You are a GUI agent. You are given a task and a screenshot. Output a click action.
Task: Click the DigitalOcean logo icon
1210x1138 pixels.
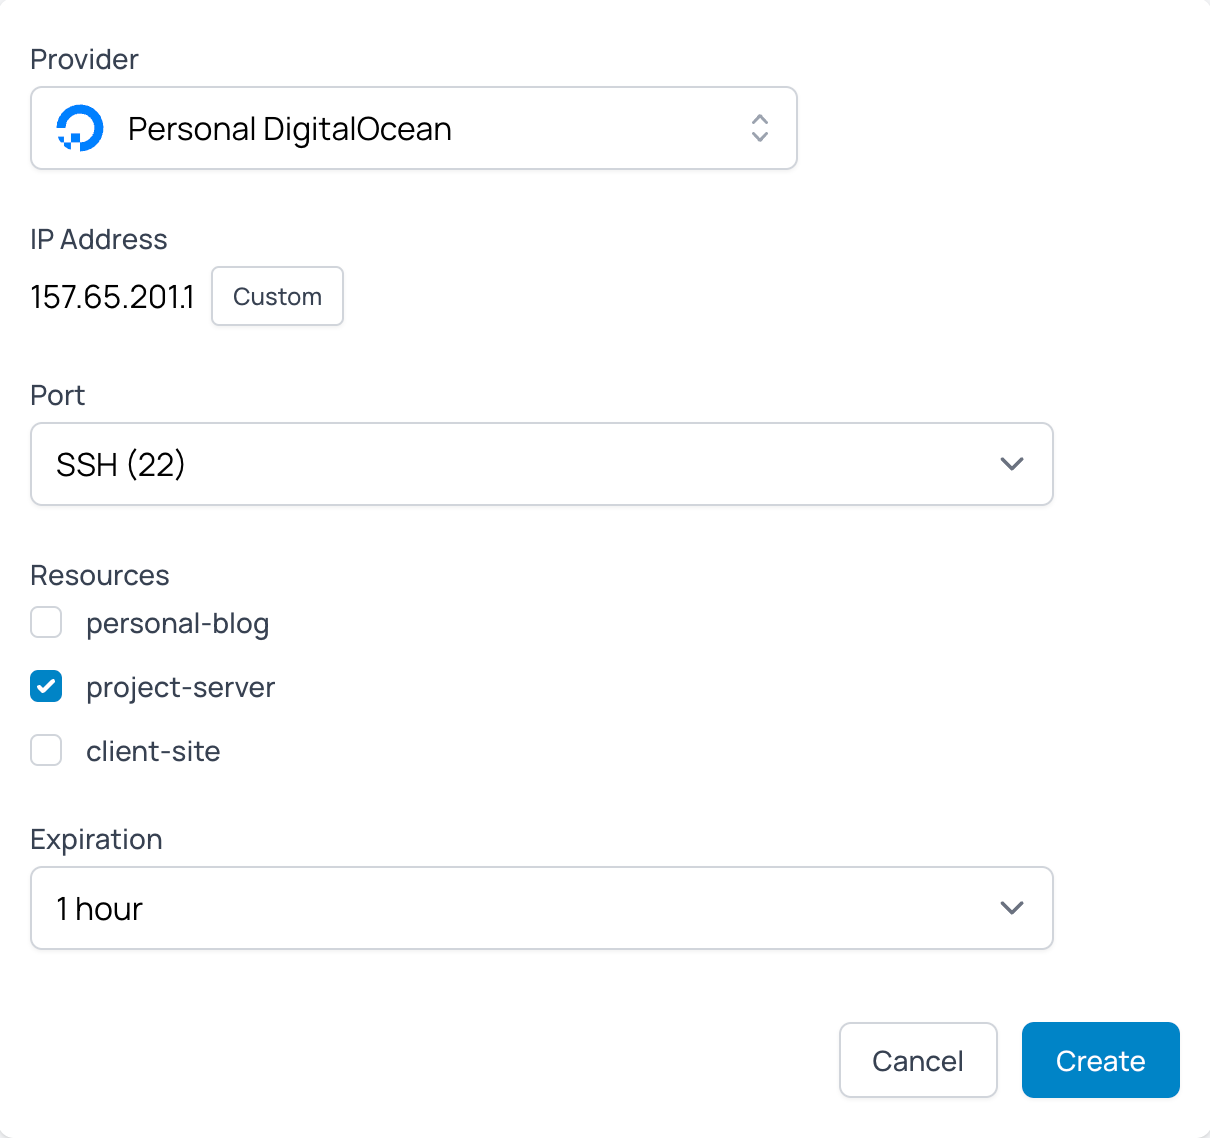click(x=80, y=128)
